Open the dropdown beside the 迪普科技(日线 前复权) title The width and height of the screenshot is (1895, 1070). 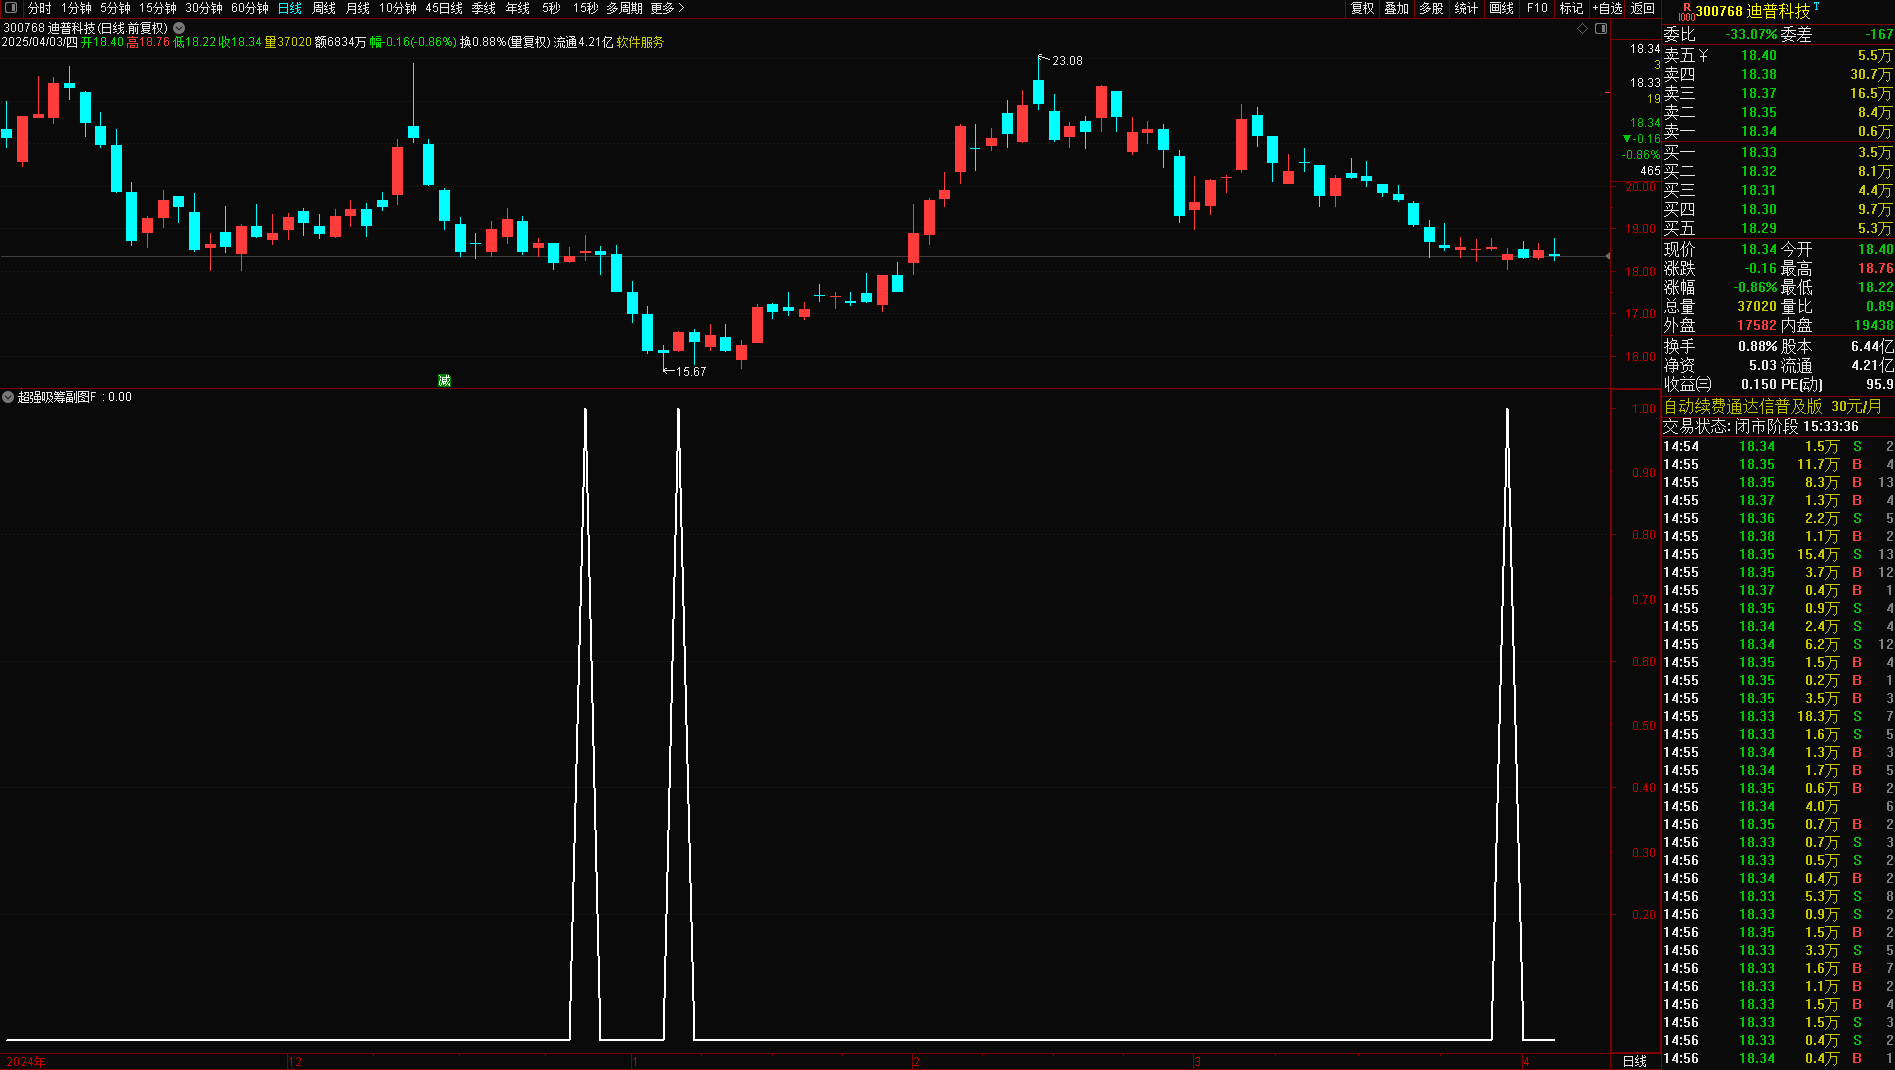pyautogui.click(x=179, y=28)
